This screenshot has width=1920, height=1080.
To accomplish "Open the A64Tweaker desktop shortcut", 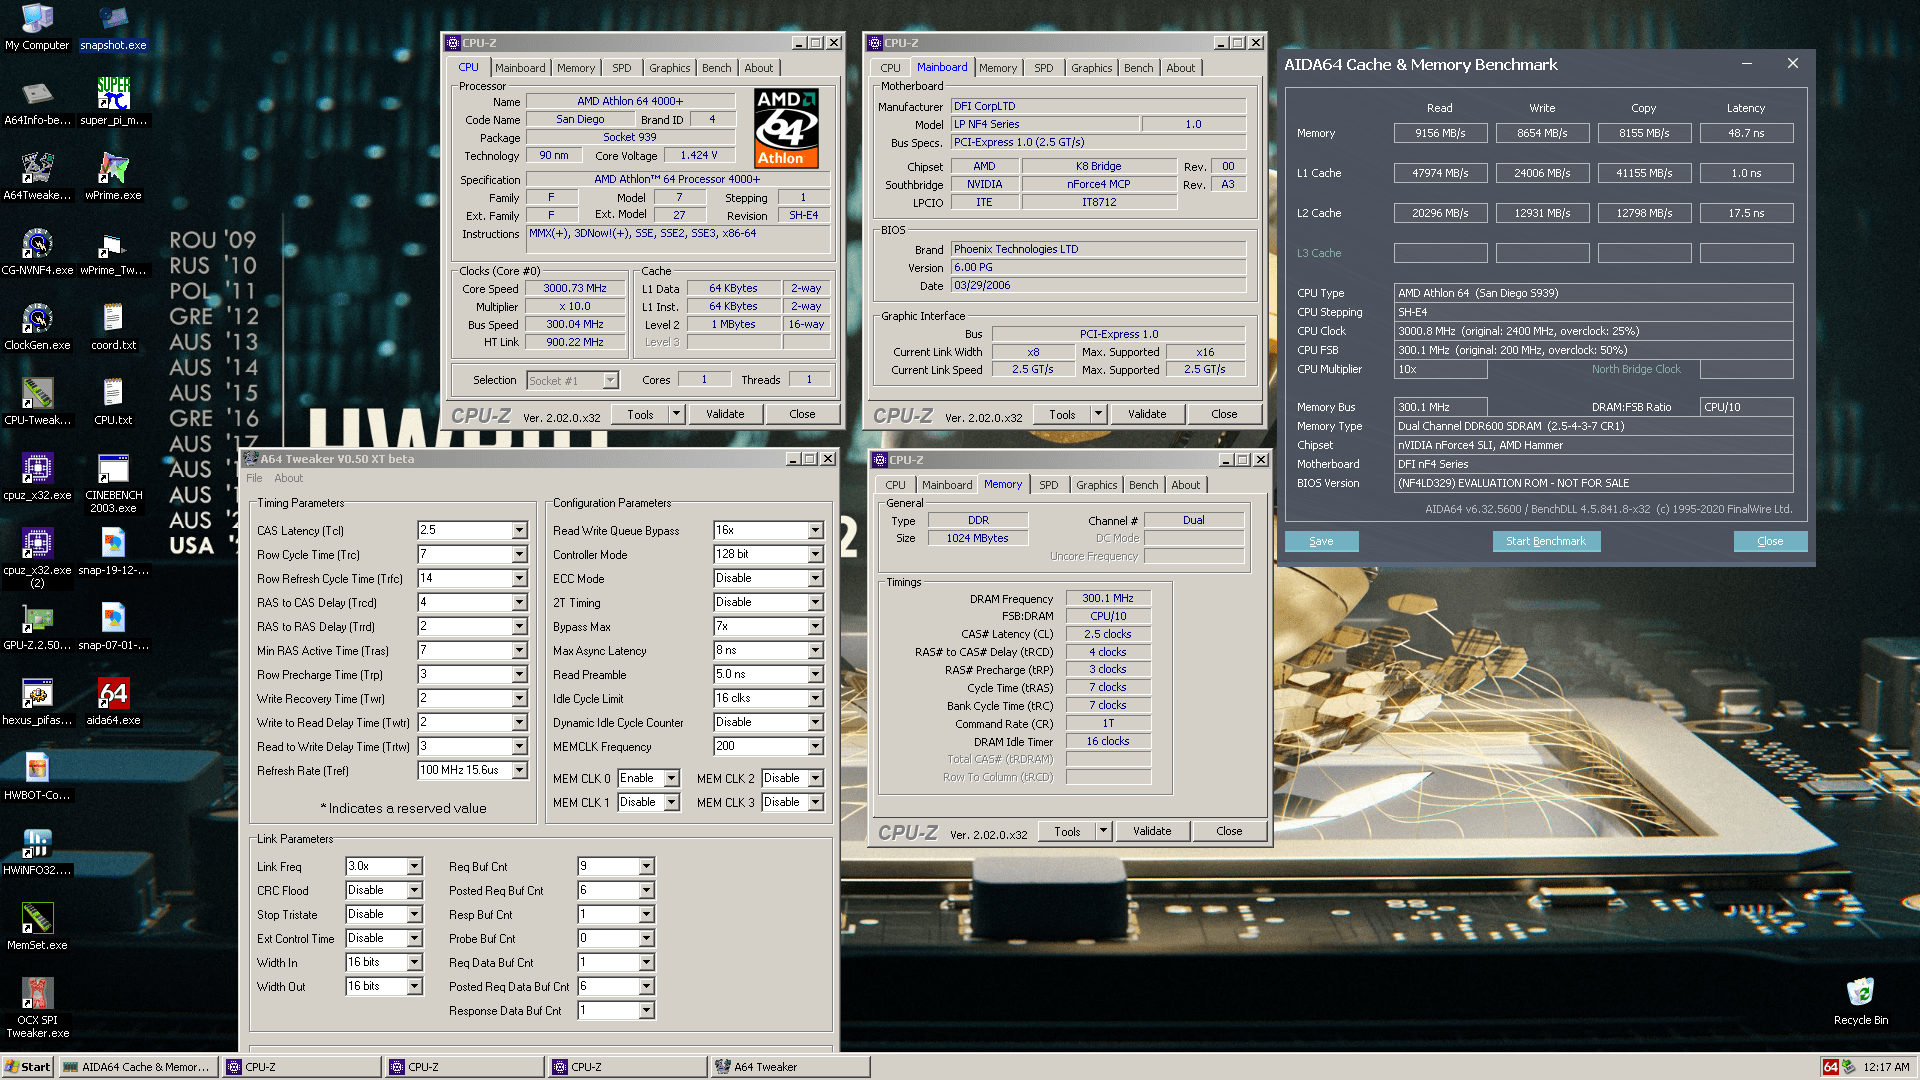I will [x=37, y=177].
